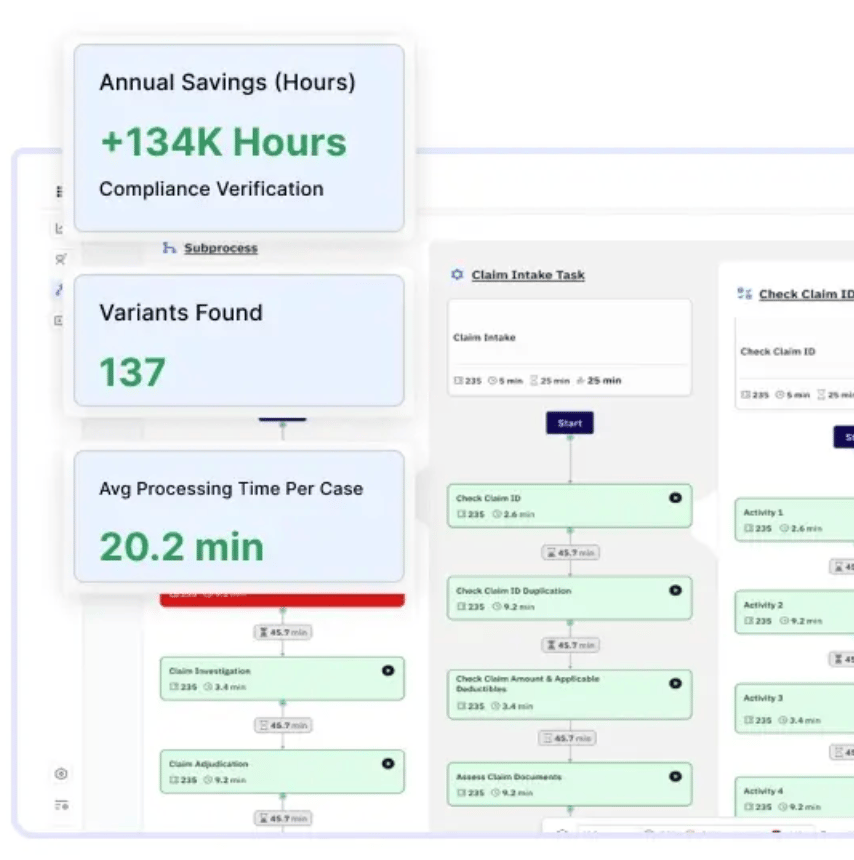Select the Activity 2 card
Image resolution: width=854 pixels, height=860 pixels.
click(x=794, y=613)
